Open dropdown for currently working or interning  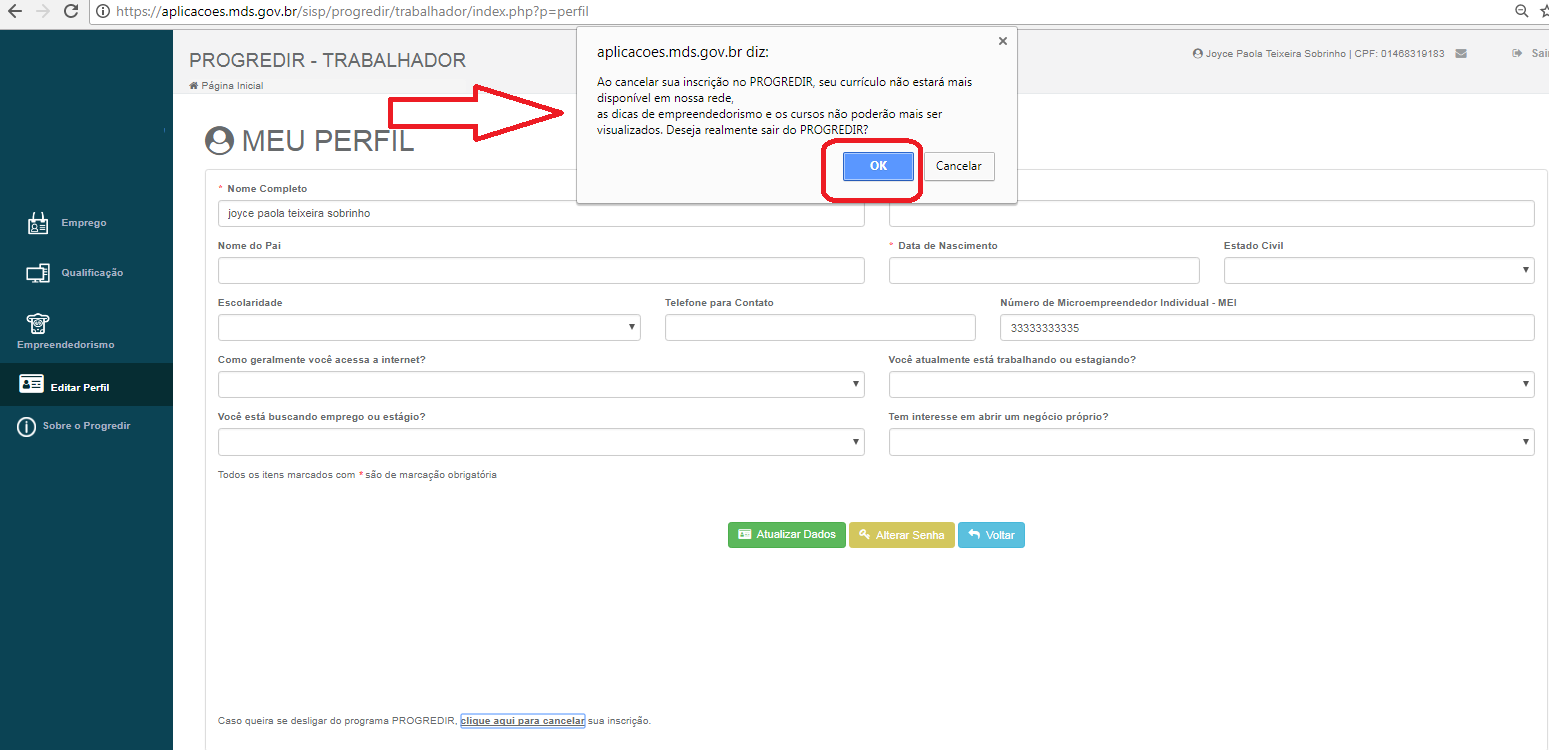pos(1210,384)
